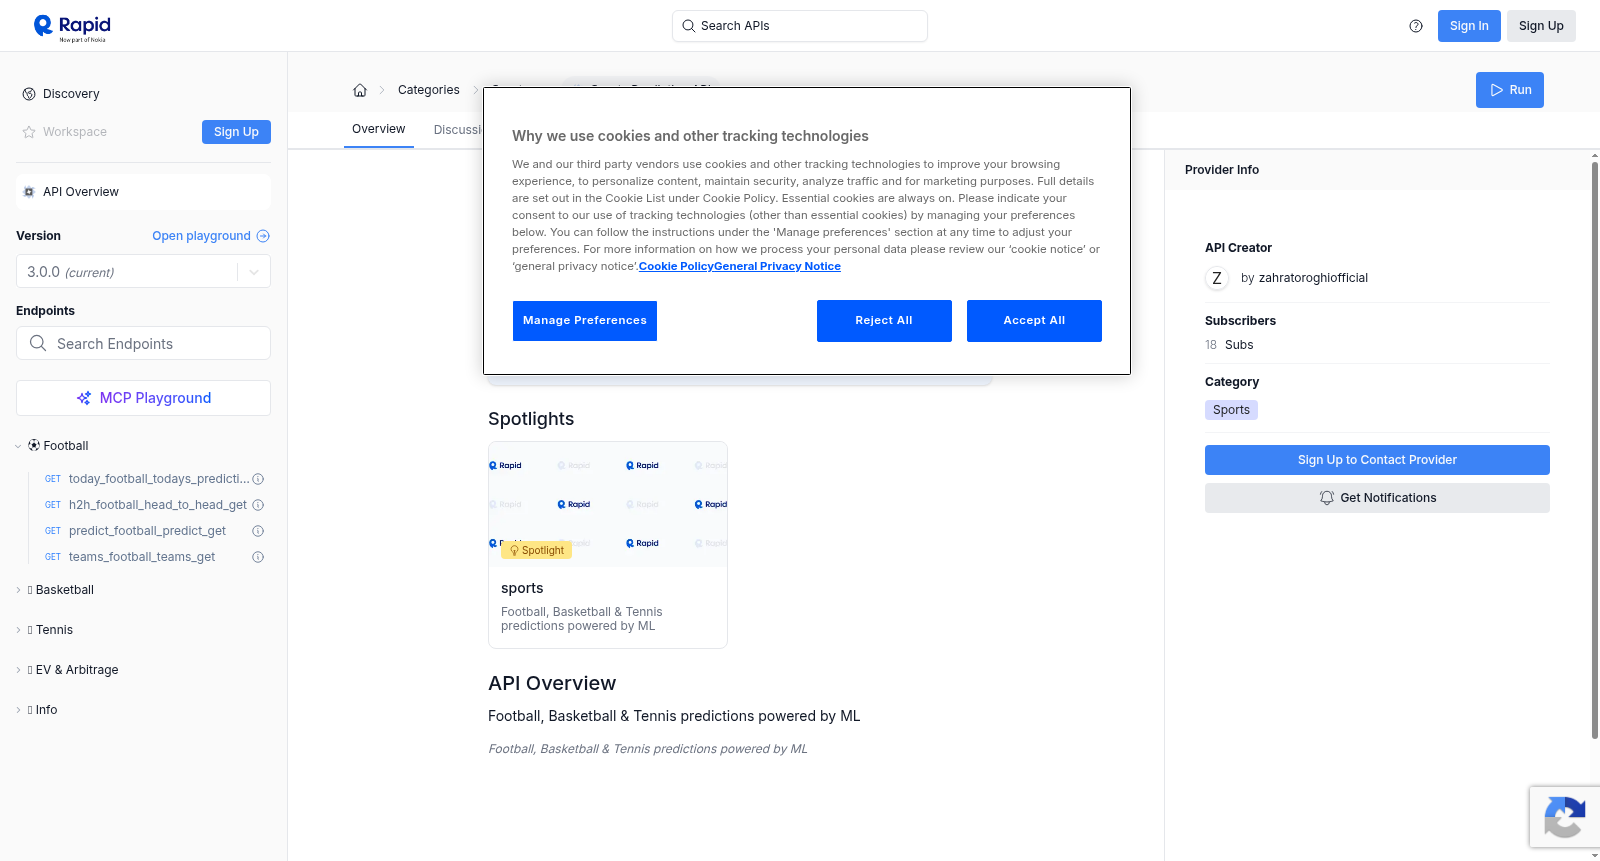
Task: Click the MCP Playground button
Action: 143,398
